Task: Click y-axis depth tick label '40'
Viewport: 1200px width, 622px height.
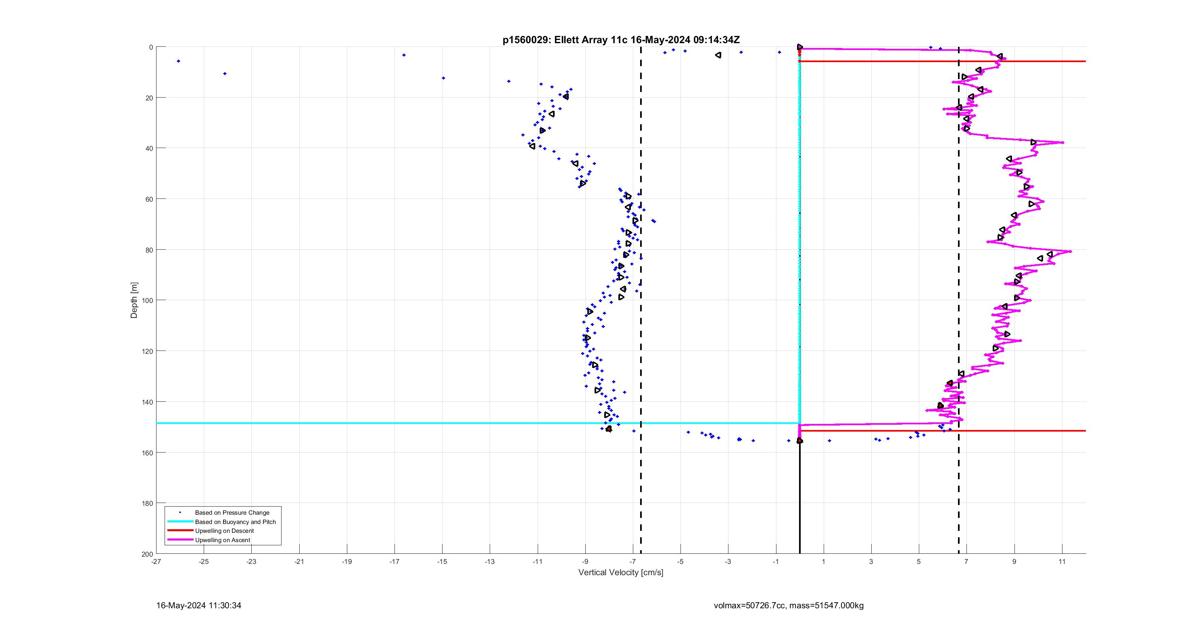Action: coord(148,148)
